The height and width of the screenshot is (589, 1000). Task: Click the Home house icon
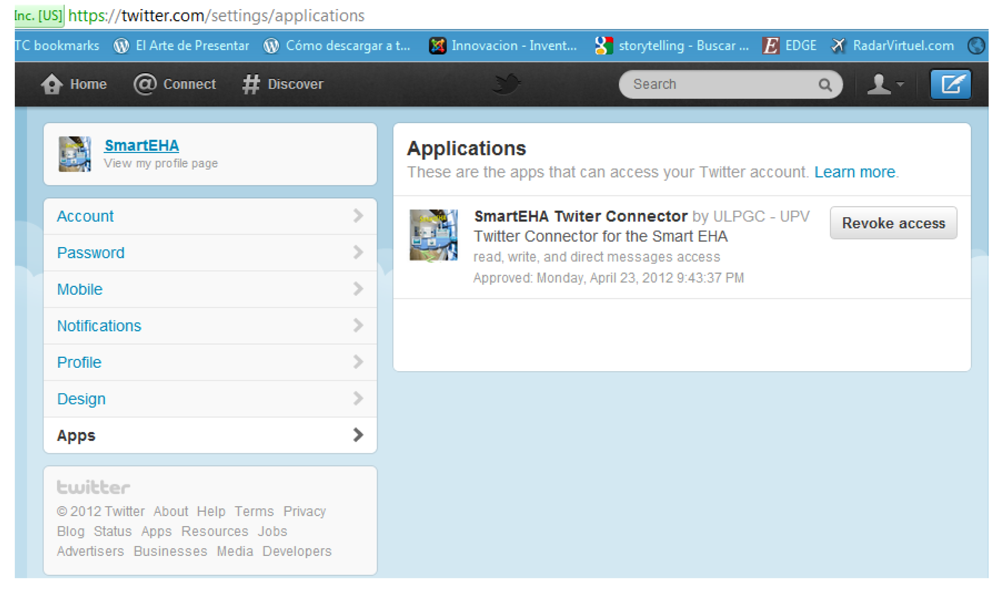tap(52, 84)
